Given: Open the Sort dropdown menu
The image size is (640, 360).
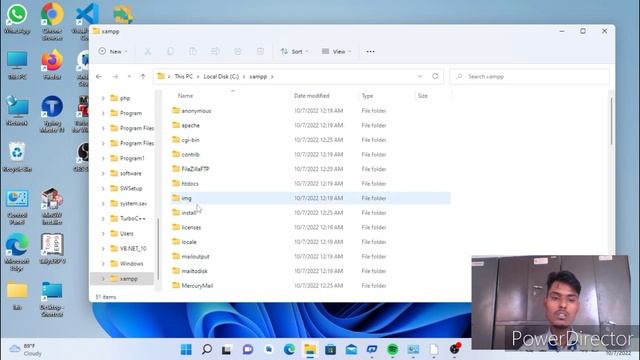Looking at the screenshot, I should pos(294,51).
